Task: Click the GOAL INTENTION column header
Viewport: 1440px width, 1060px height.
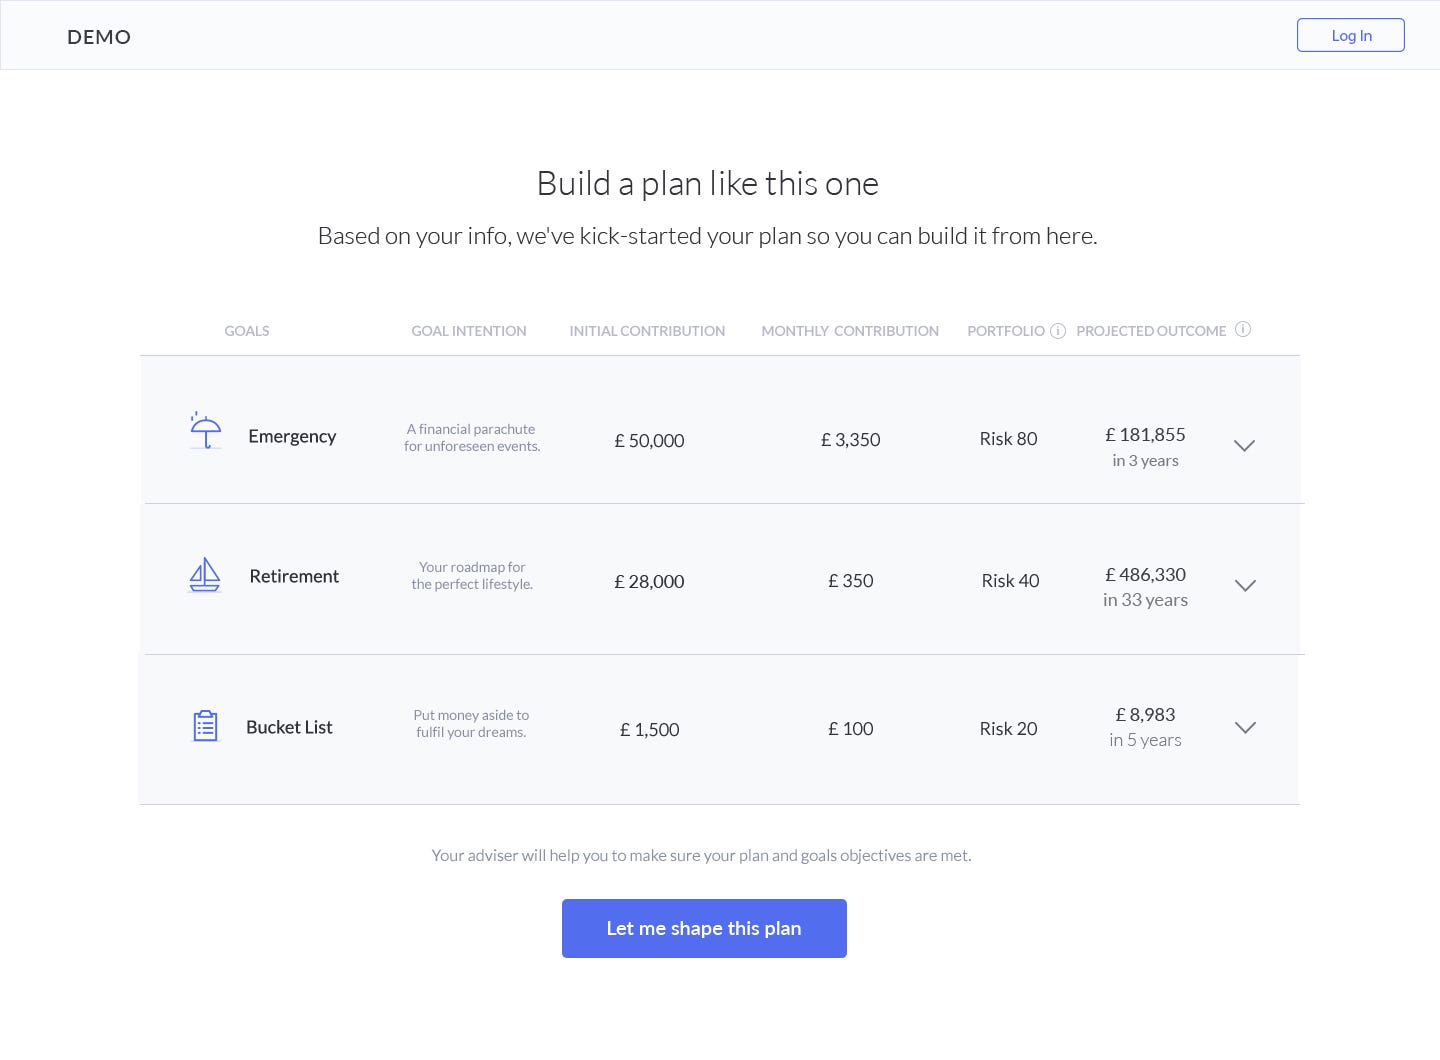Action: 469,331
